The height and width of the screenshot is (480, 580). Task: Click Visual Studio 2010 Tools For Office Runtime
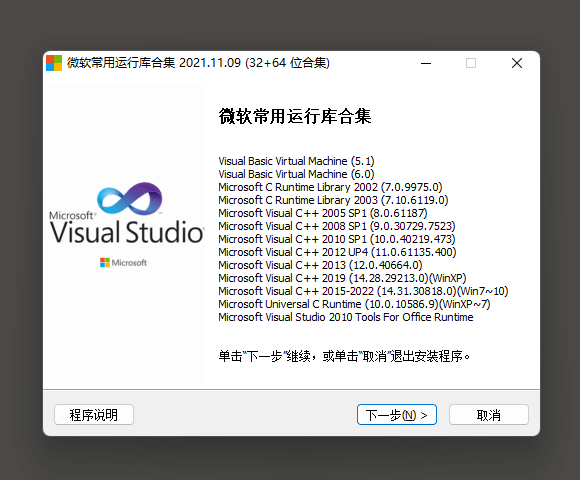point(346,317)
